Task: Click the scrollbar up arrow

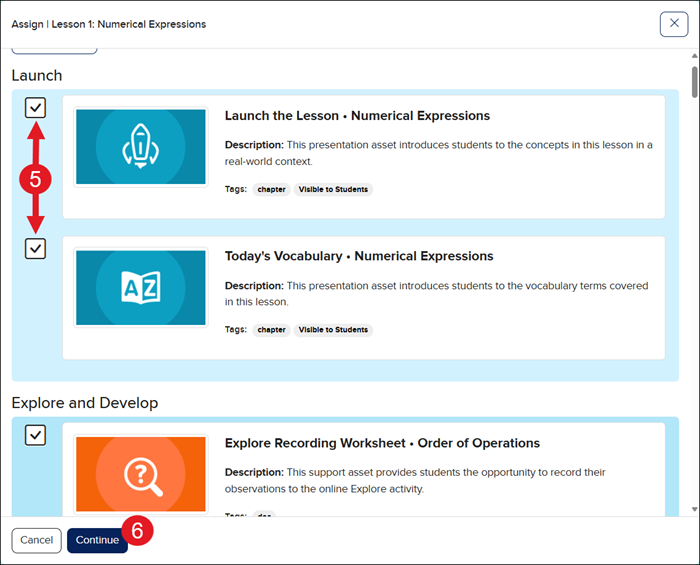Action: tap(694, 57)
